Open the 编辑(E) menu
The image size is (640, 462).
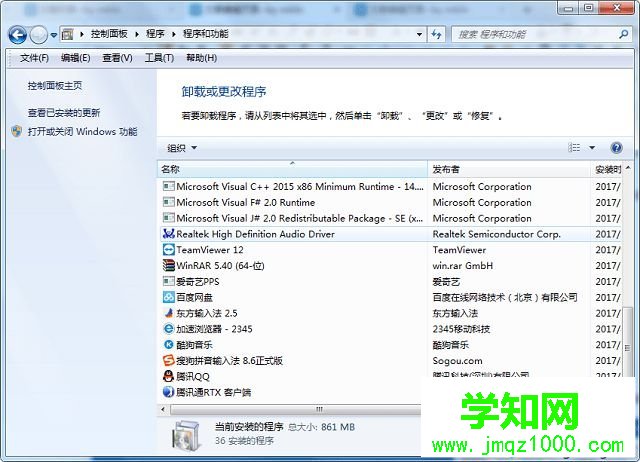point(76,58)
